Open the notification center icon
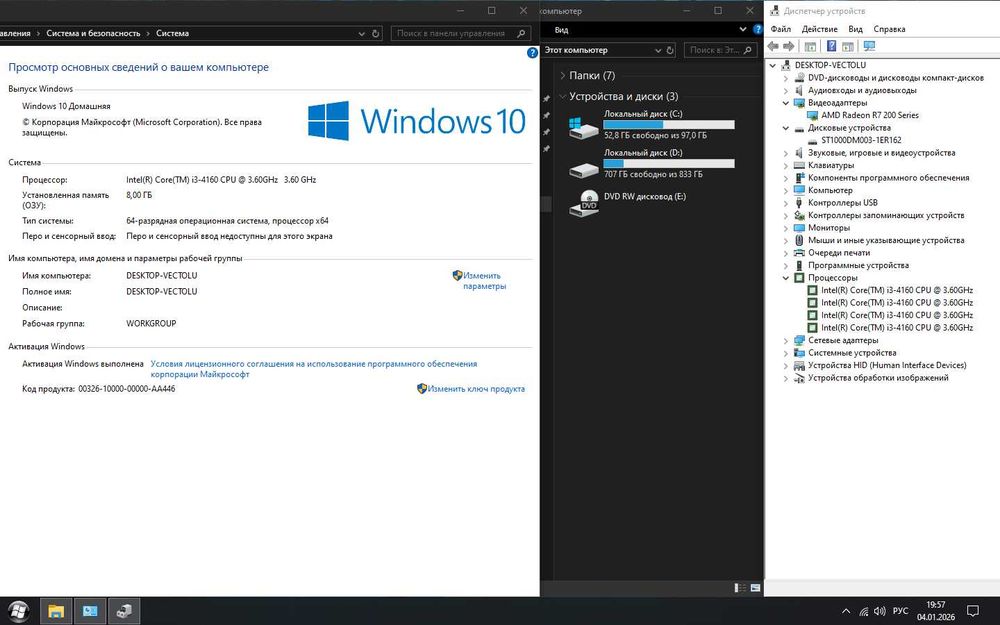 [973, 611]
